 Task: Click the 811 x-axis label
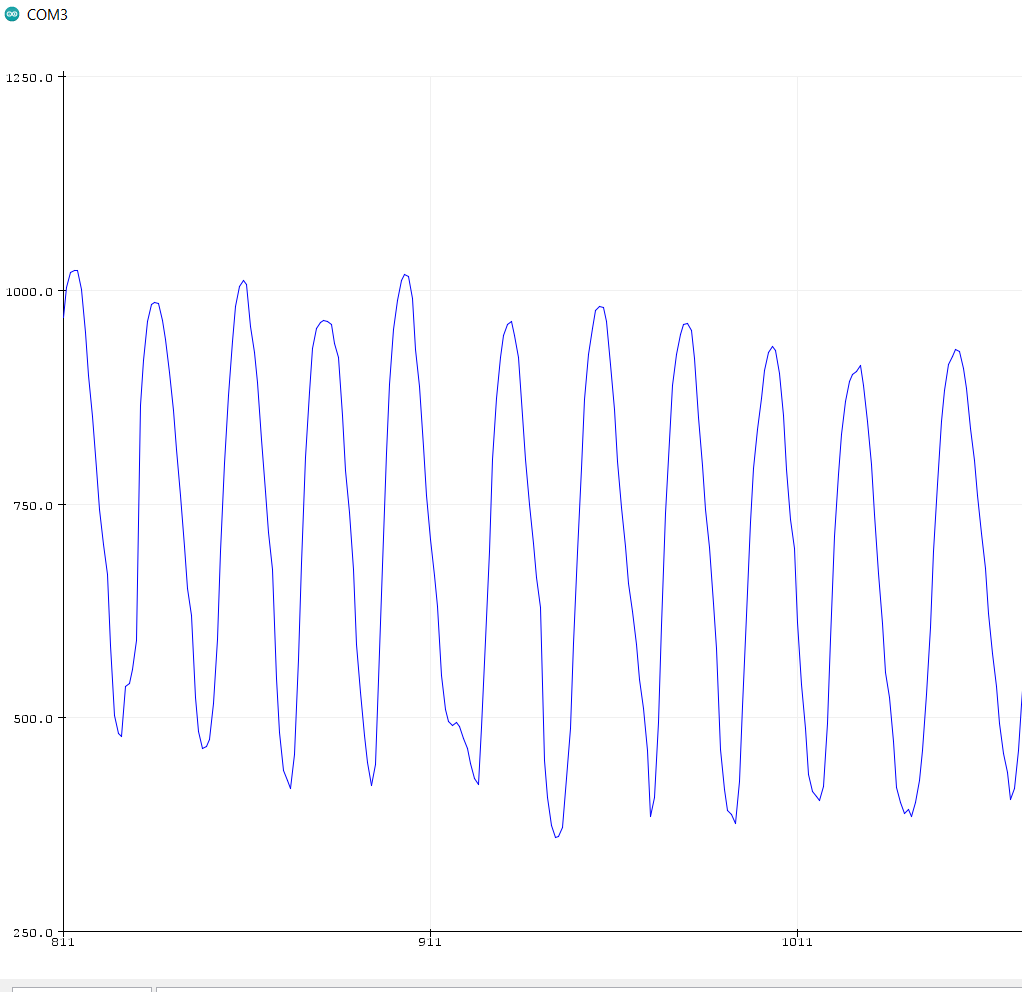click(x=63, y=941)
